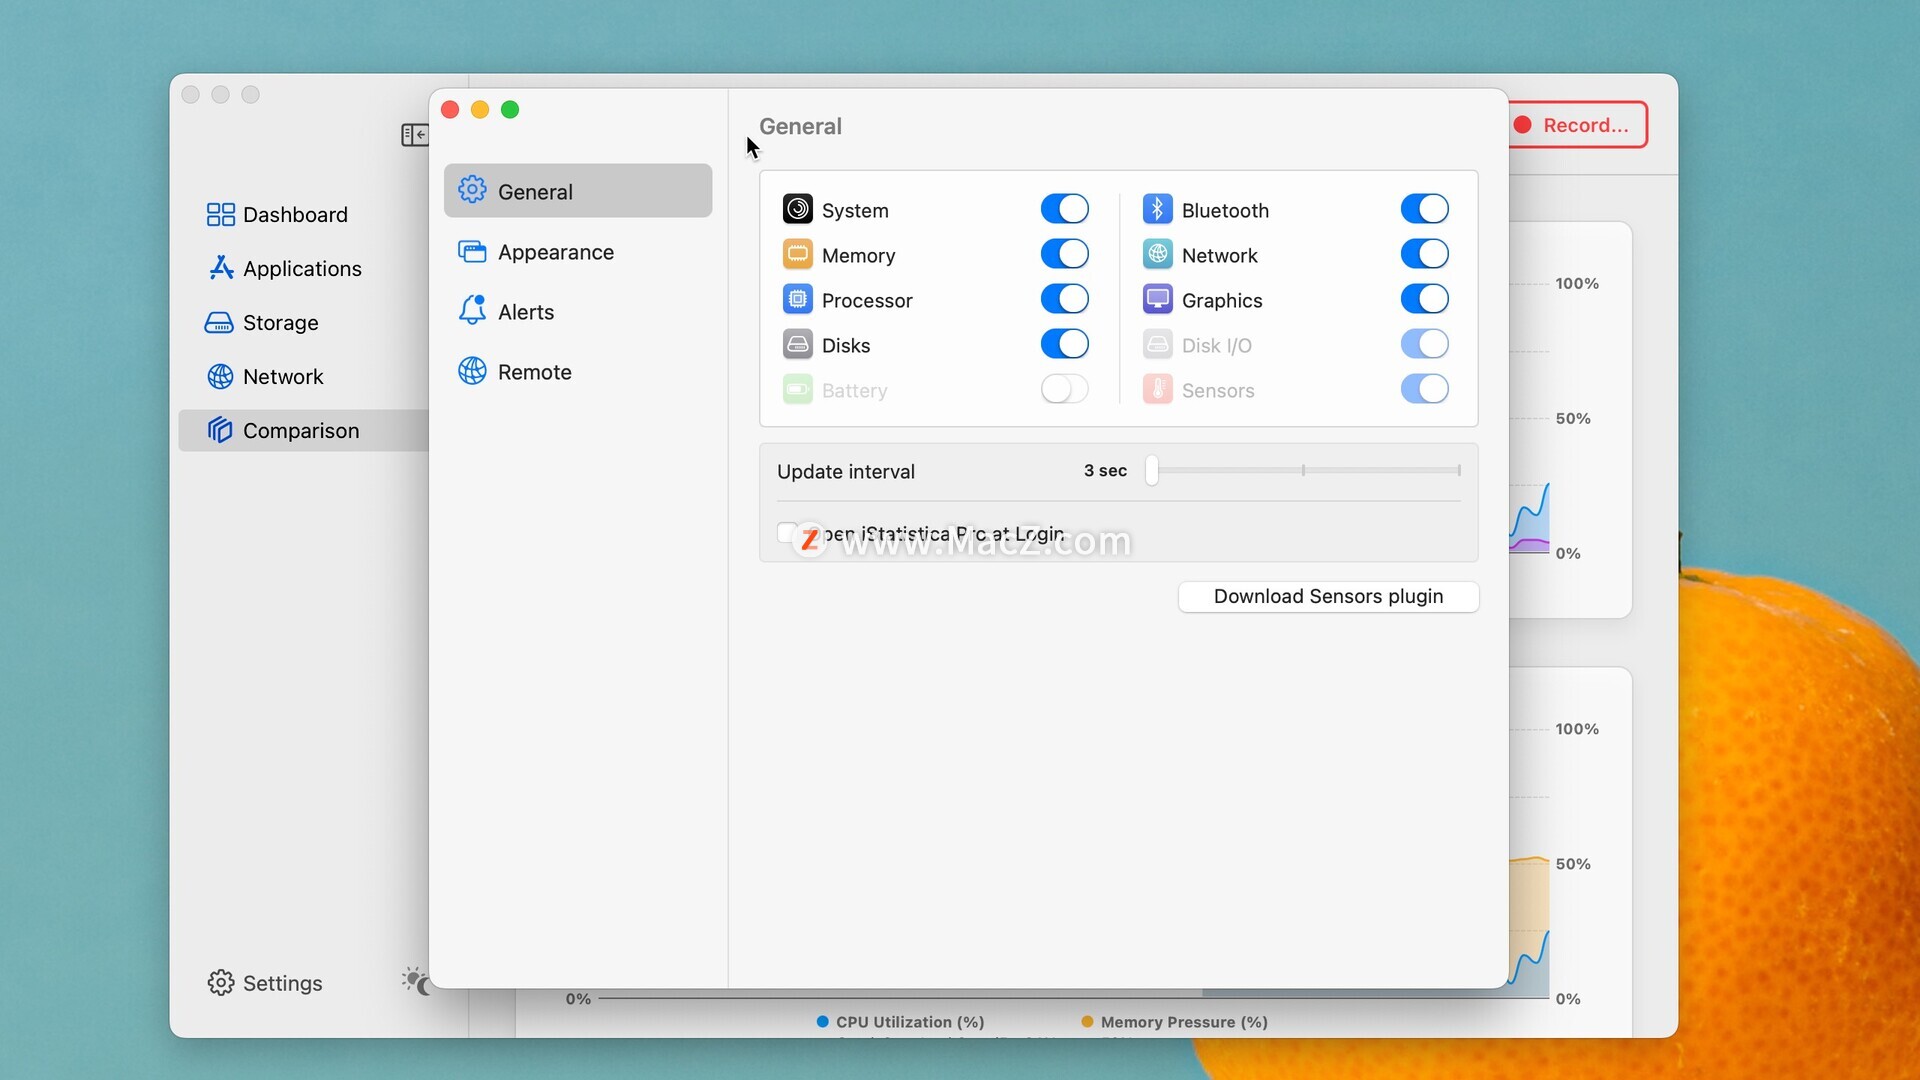Click the Sensors thermometer icon
Image resolution: width=1920 pixels, height=1080 pixels.
point(1157,389)
